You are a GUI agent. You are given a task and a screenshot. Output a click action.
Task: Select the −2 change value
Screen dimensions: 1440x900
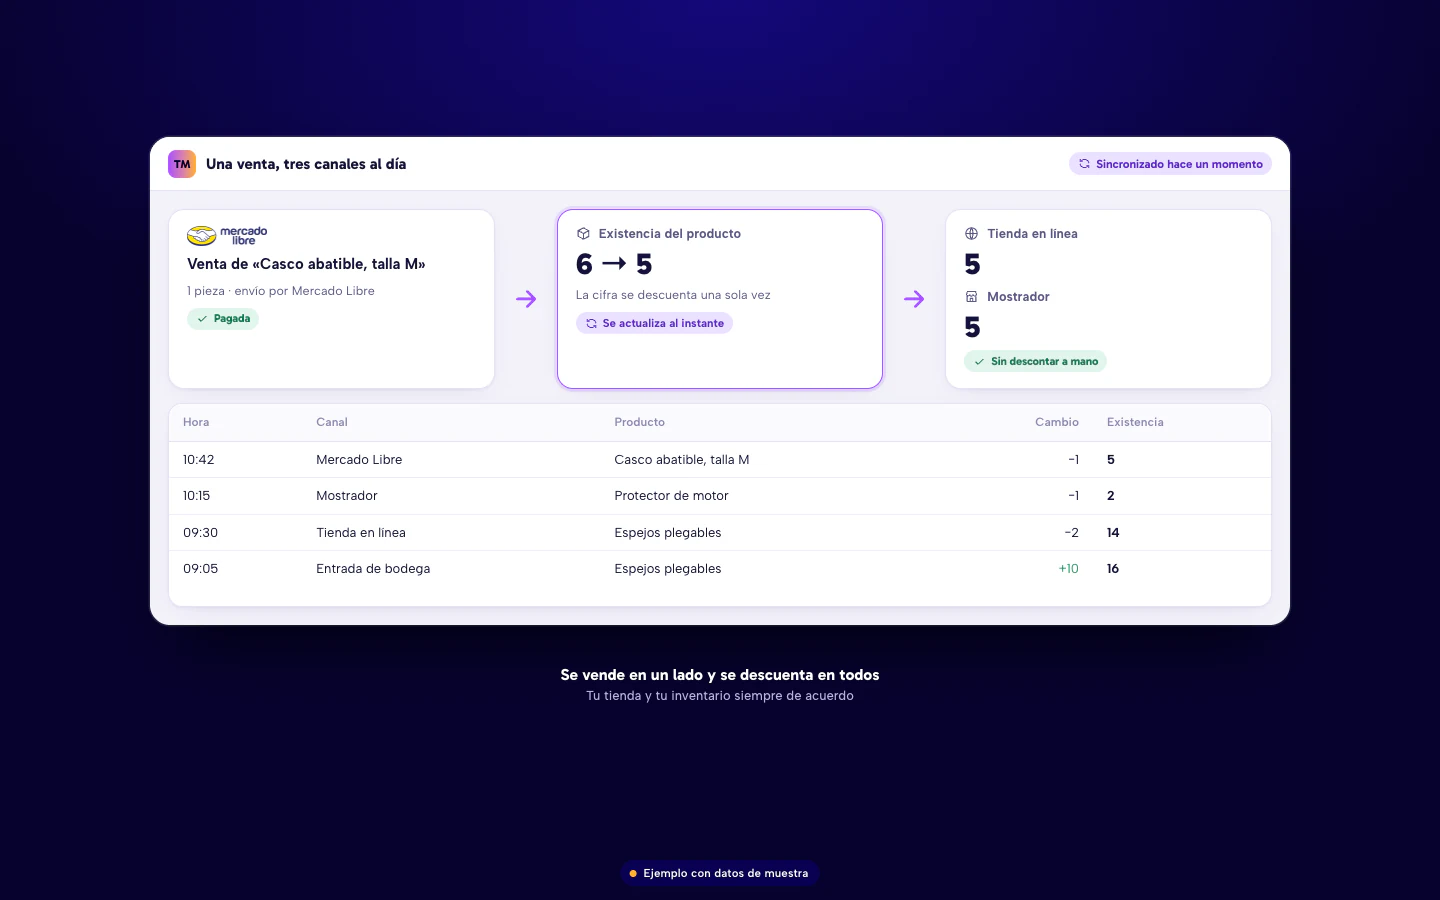click(1072, 533)
